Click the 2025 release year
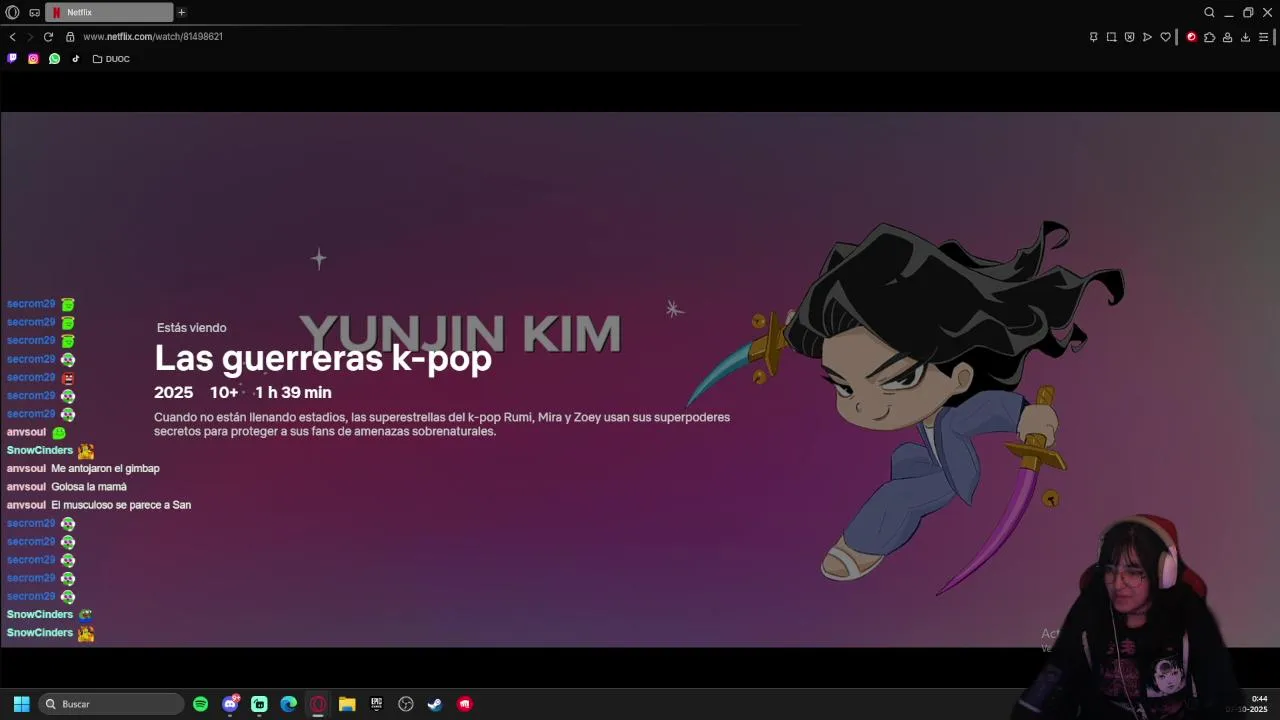This screenshot has width=1280, height=720. click(x=173, y=393)
